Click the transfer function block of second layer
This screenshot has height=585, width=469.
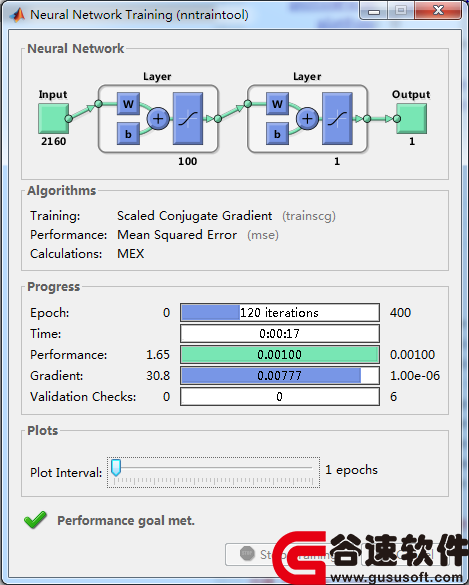(337, 119)
